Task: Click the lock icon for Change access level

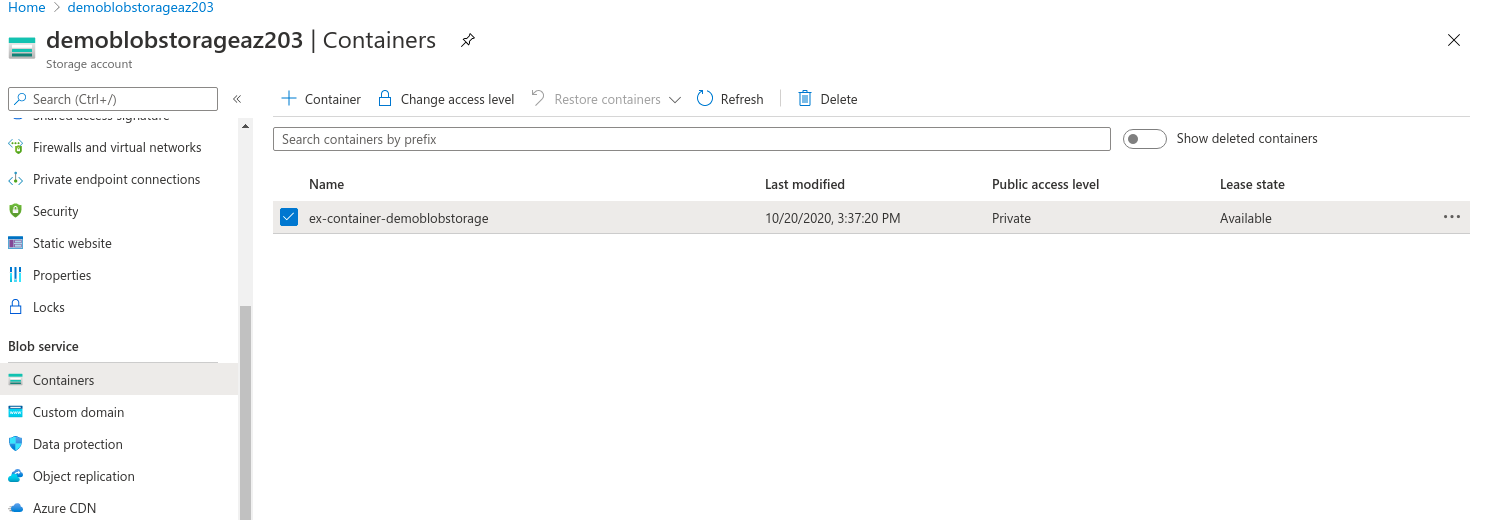Action: tap(385, 98)
